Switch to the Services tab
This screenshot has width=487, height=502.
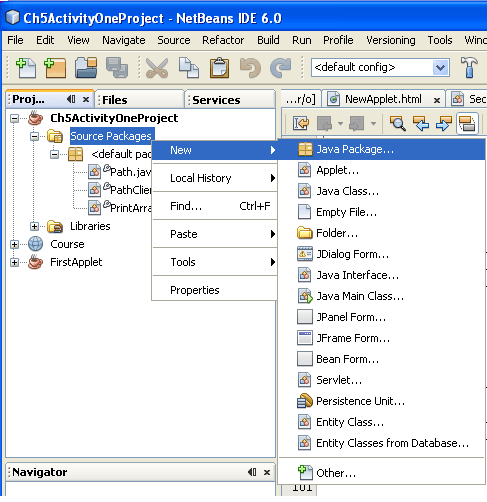coord(230,100)
